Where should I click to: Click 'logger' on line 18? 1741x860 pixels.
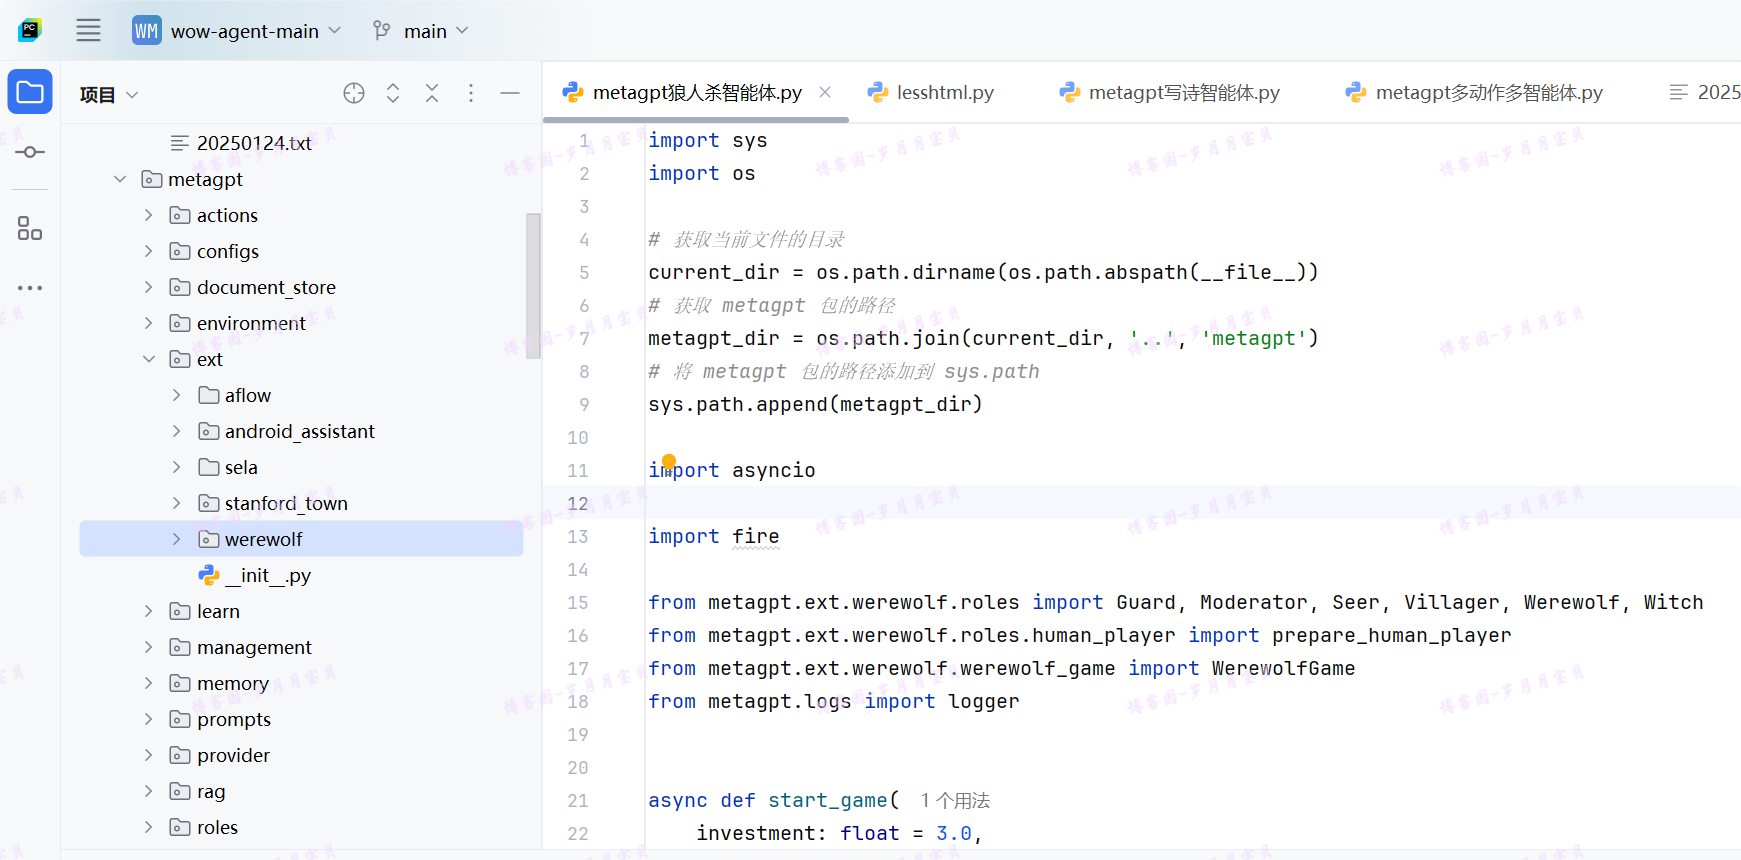click(983, 701)
